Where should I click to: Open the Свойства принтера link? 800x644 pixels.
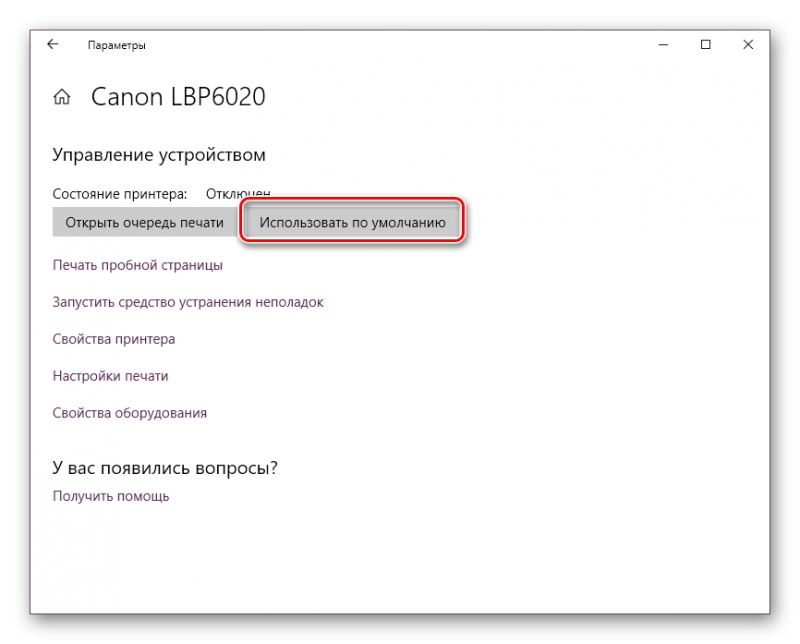pos(114,339)
